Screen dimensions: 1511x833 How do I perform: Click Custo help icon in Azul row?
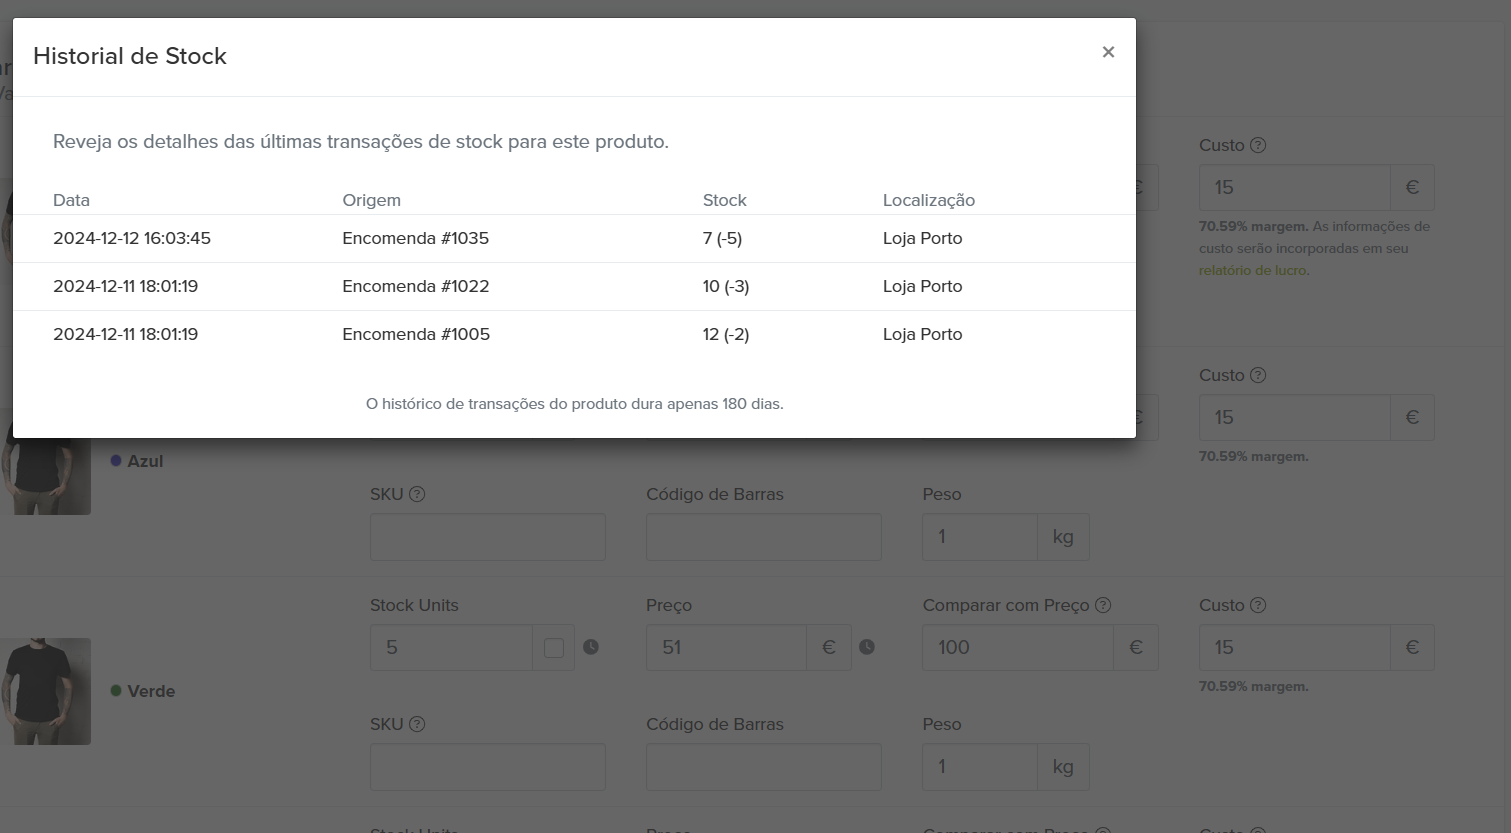[x=1258, y=375]
